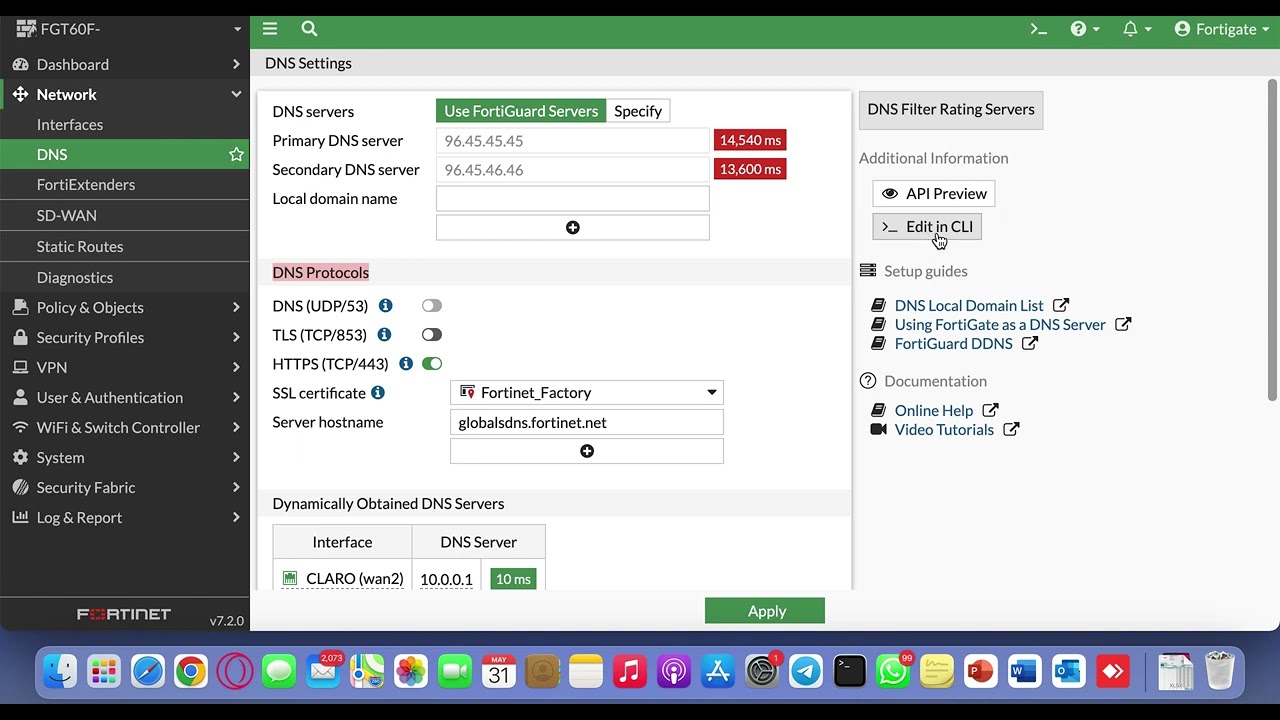Select Use FortiGuard Servers option
This screenshot has height=720, width=1280.
521,111
